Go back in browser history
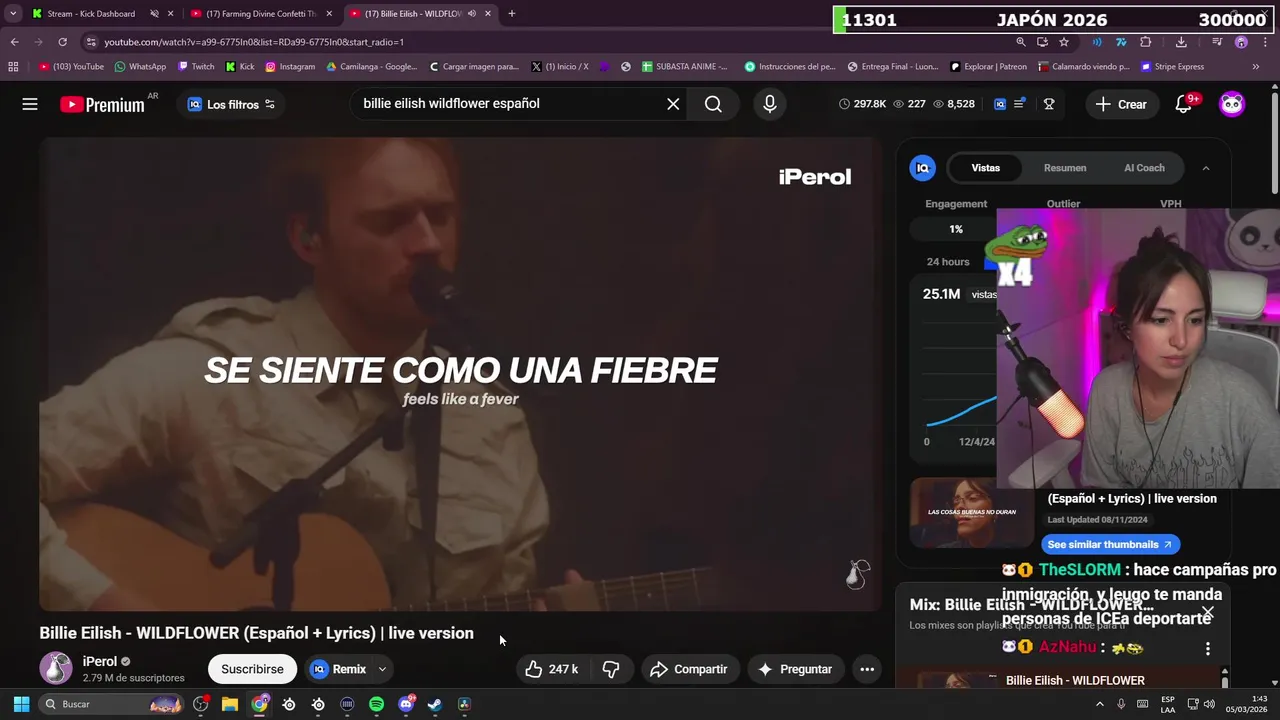1280x720 pixels. (x=14, y=42)
